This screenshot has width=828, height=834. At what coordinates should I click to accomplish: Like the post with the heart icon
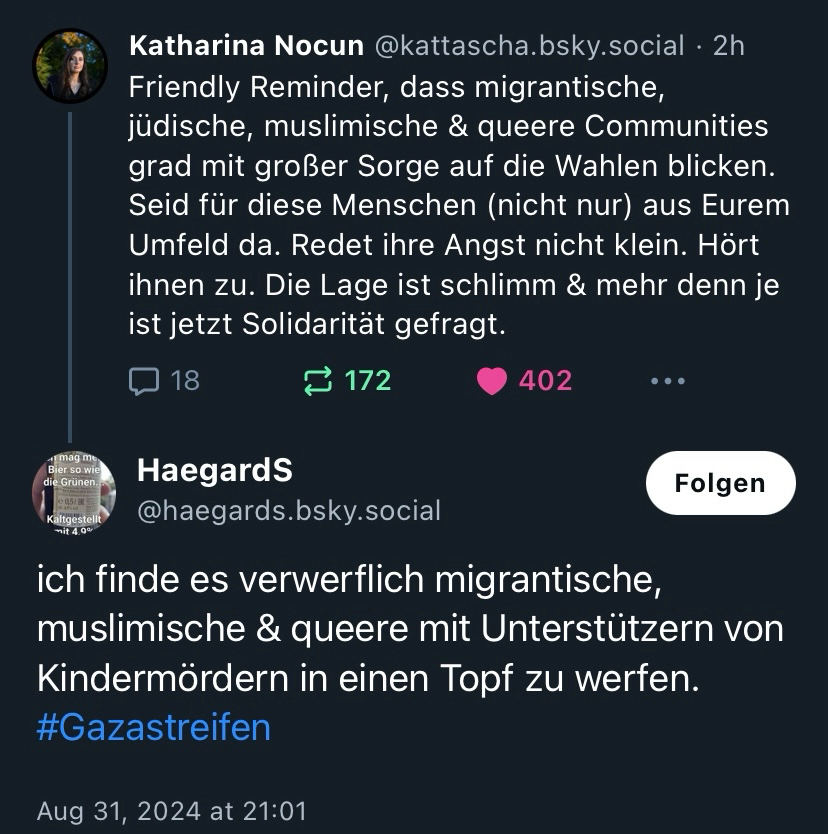point(492,381)
